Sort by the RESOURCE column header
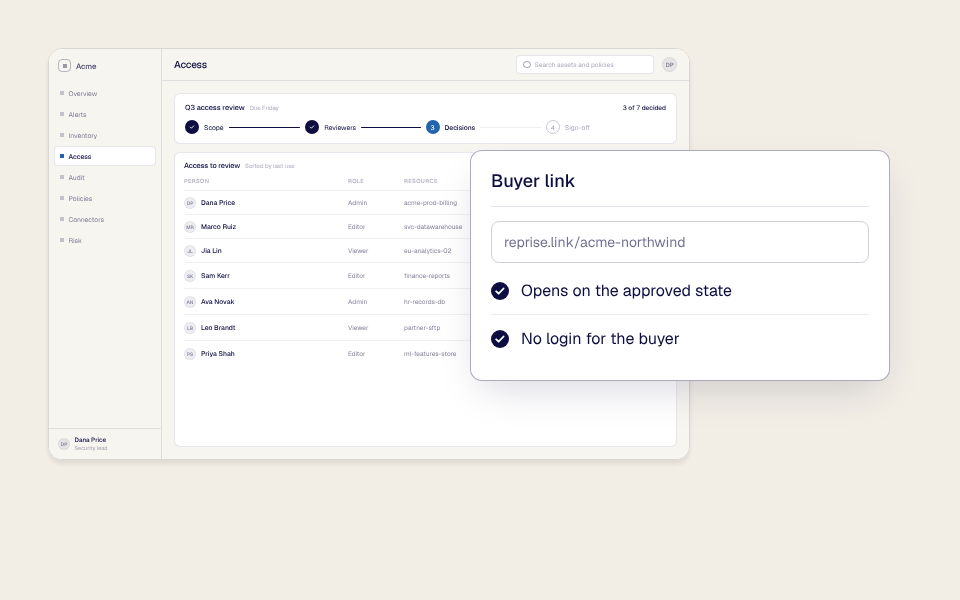 (x=421, y=181)
